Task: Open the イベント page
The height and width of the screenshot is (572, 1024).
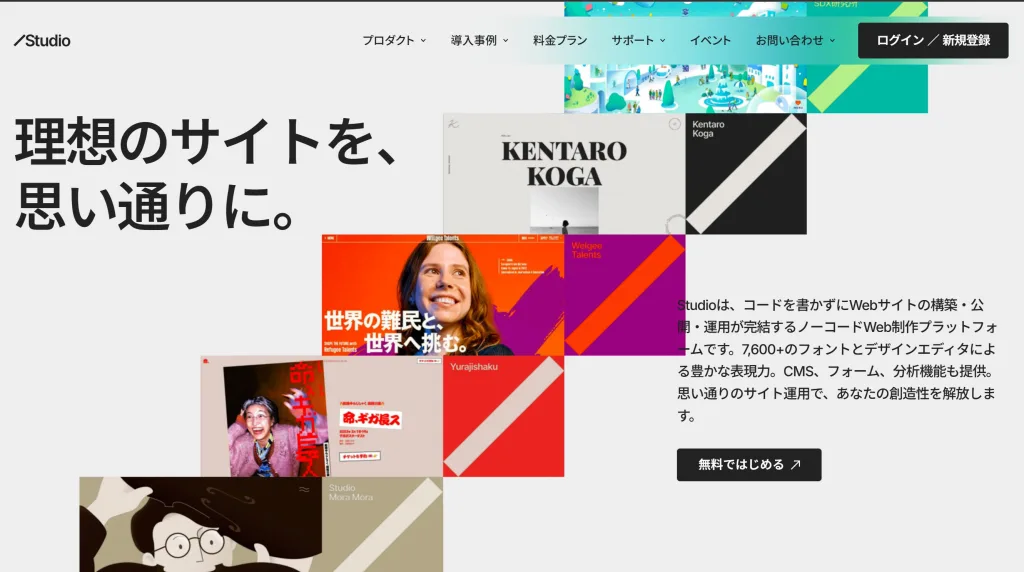Action: point(711,40)
